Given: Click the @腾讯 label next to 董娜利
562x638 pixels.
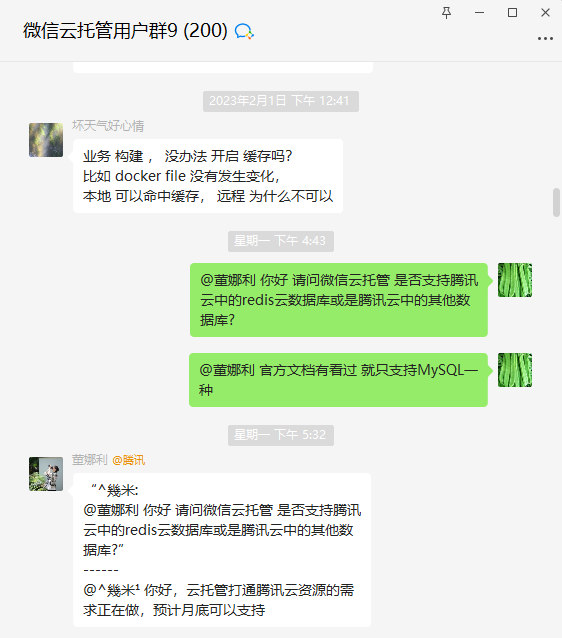Looking at the screenshot, I should (129, 460).
